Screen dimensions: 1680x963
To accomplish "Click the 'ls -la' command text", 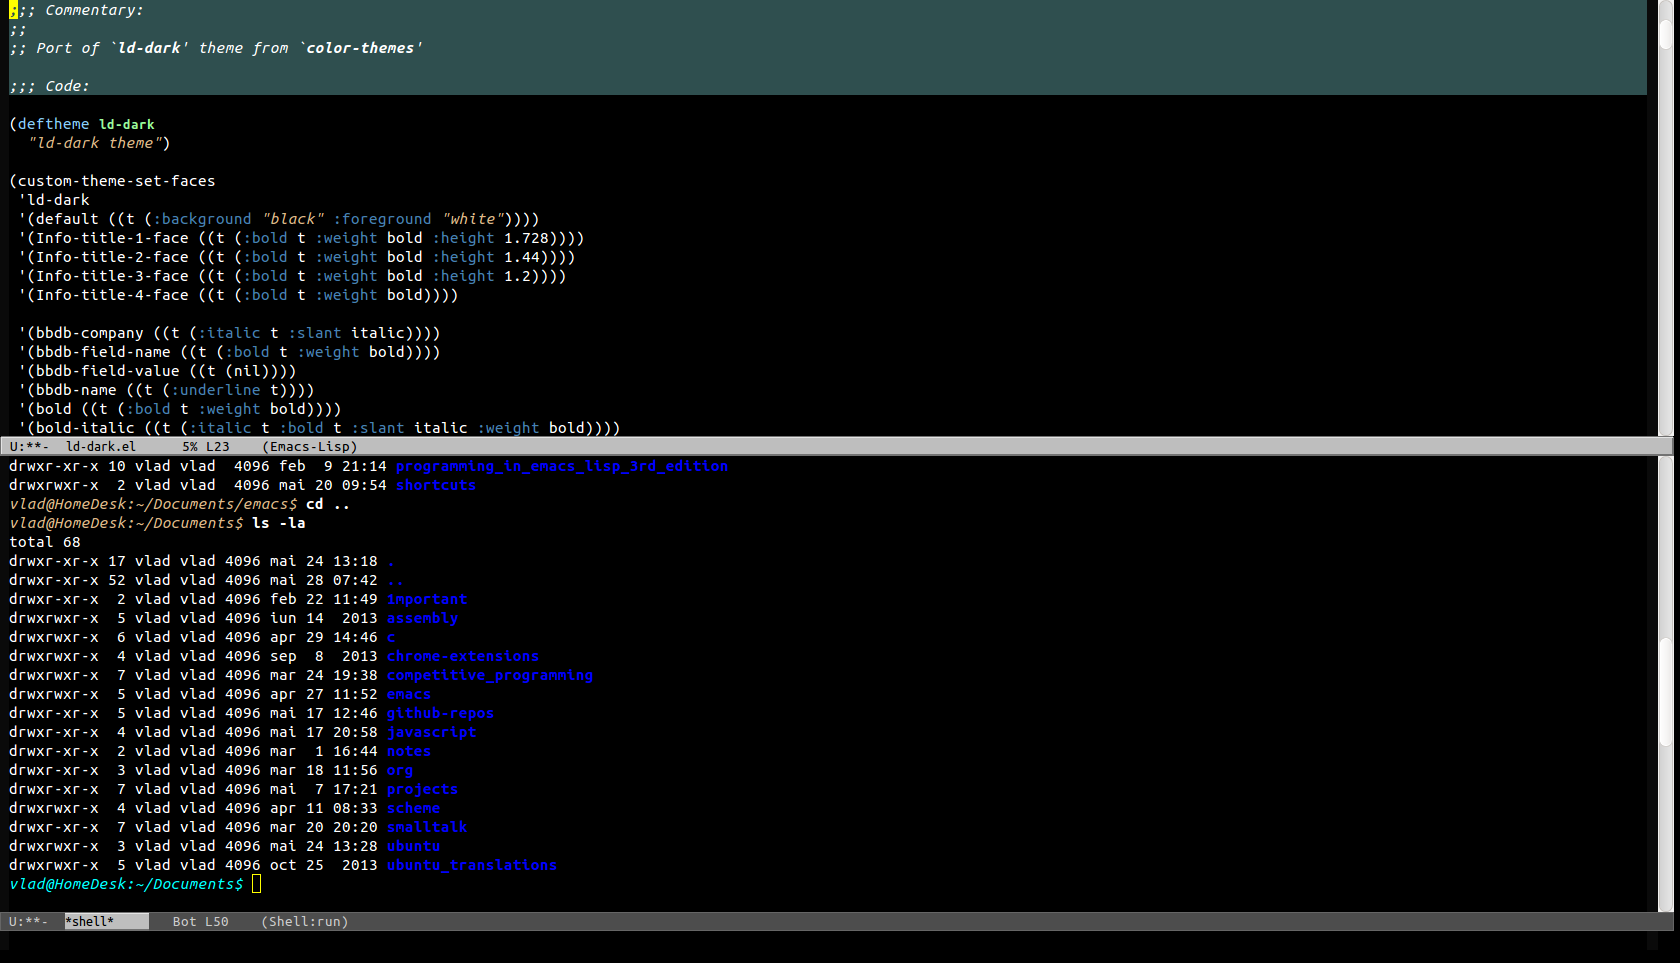I will click(x=279, y=523).
